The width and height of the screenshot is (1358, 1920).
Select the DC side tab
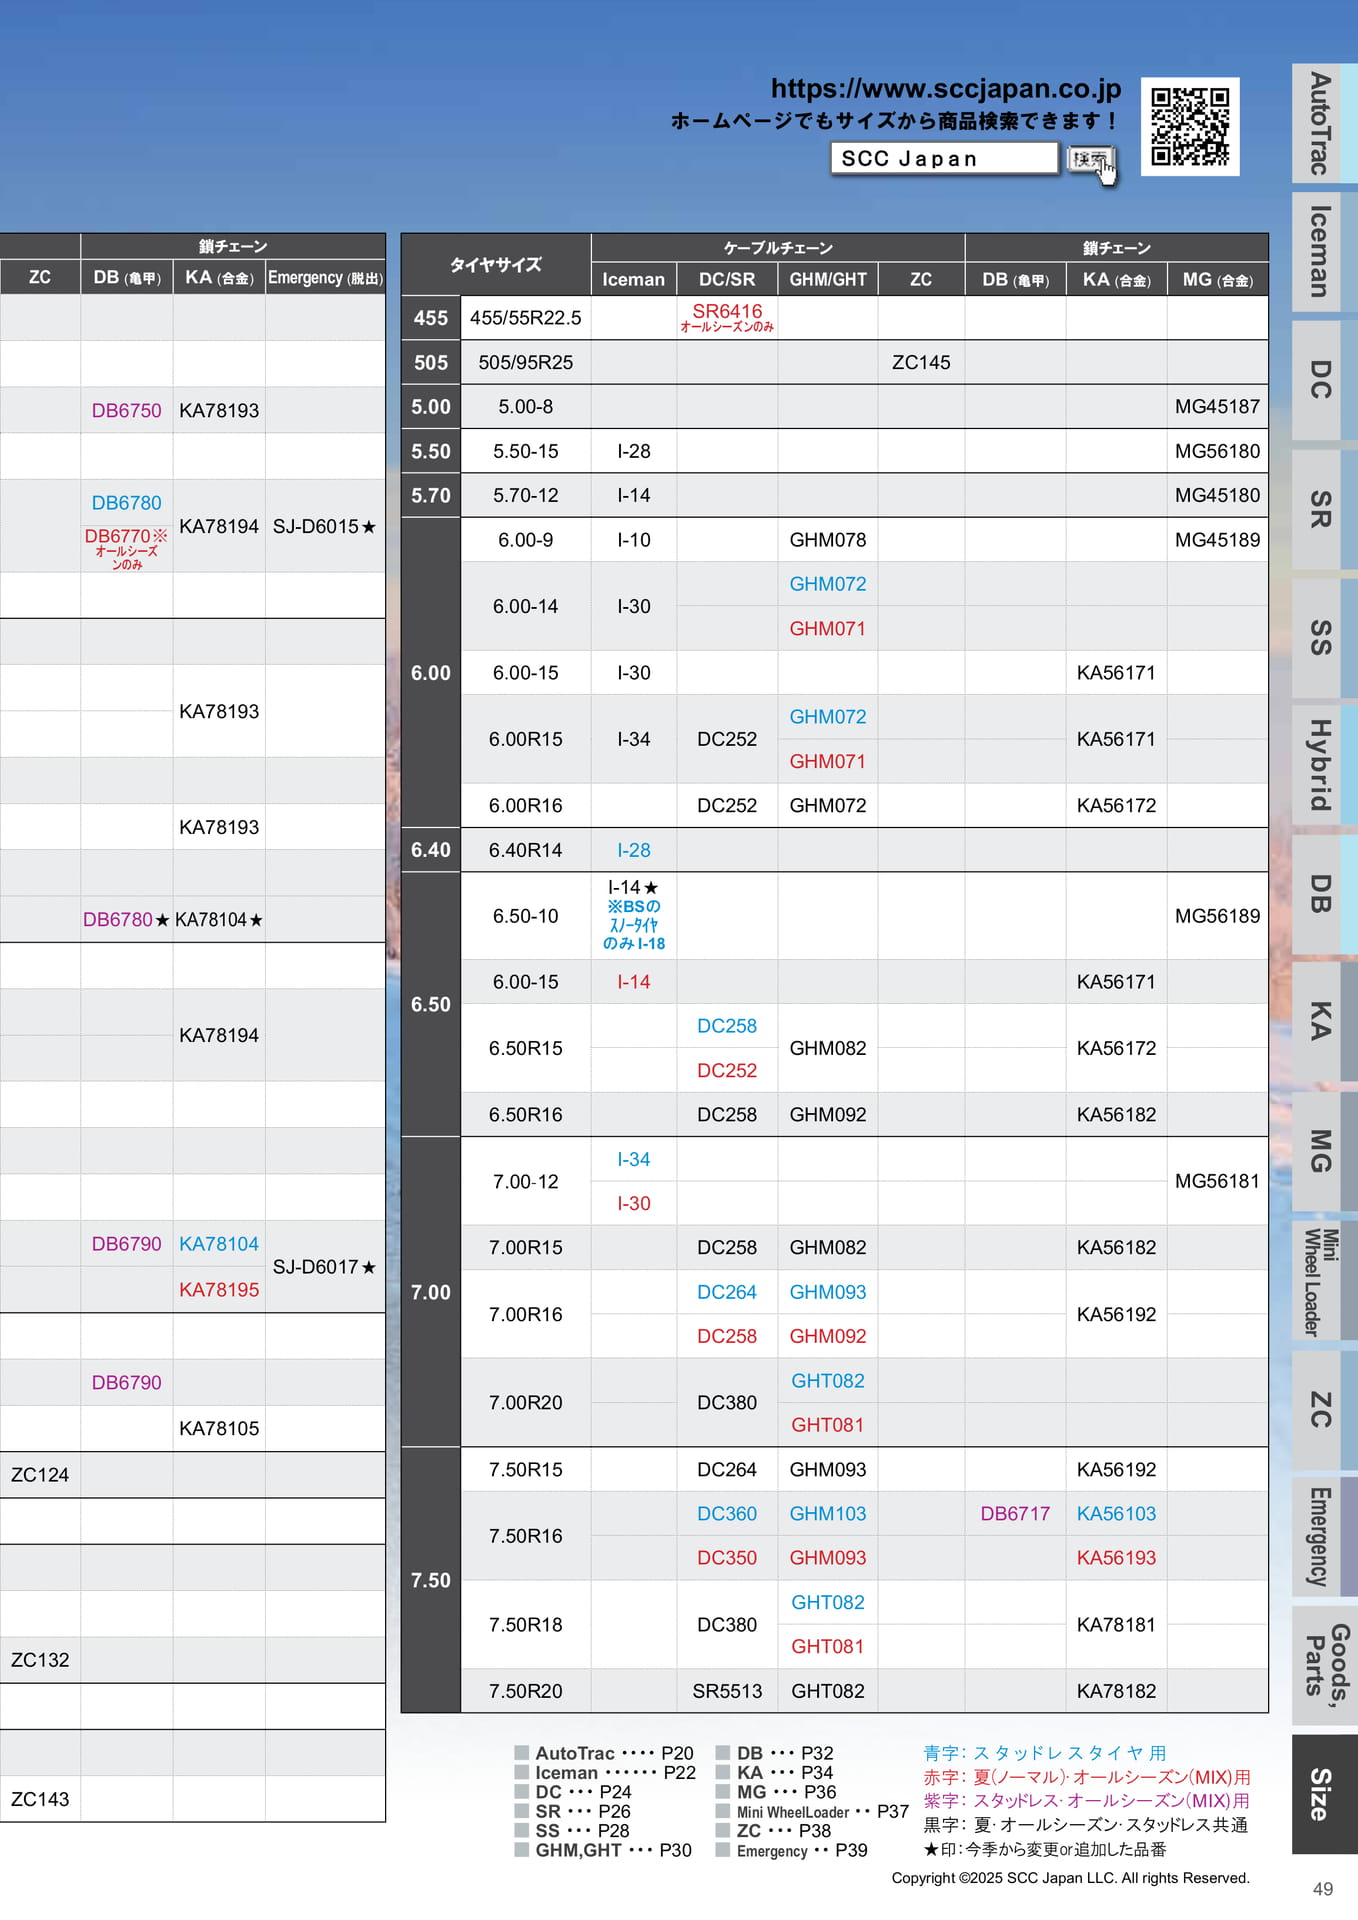coord(1323,380)
